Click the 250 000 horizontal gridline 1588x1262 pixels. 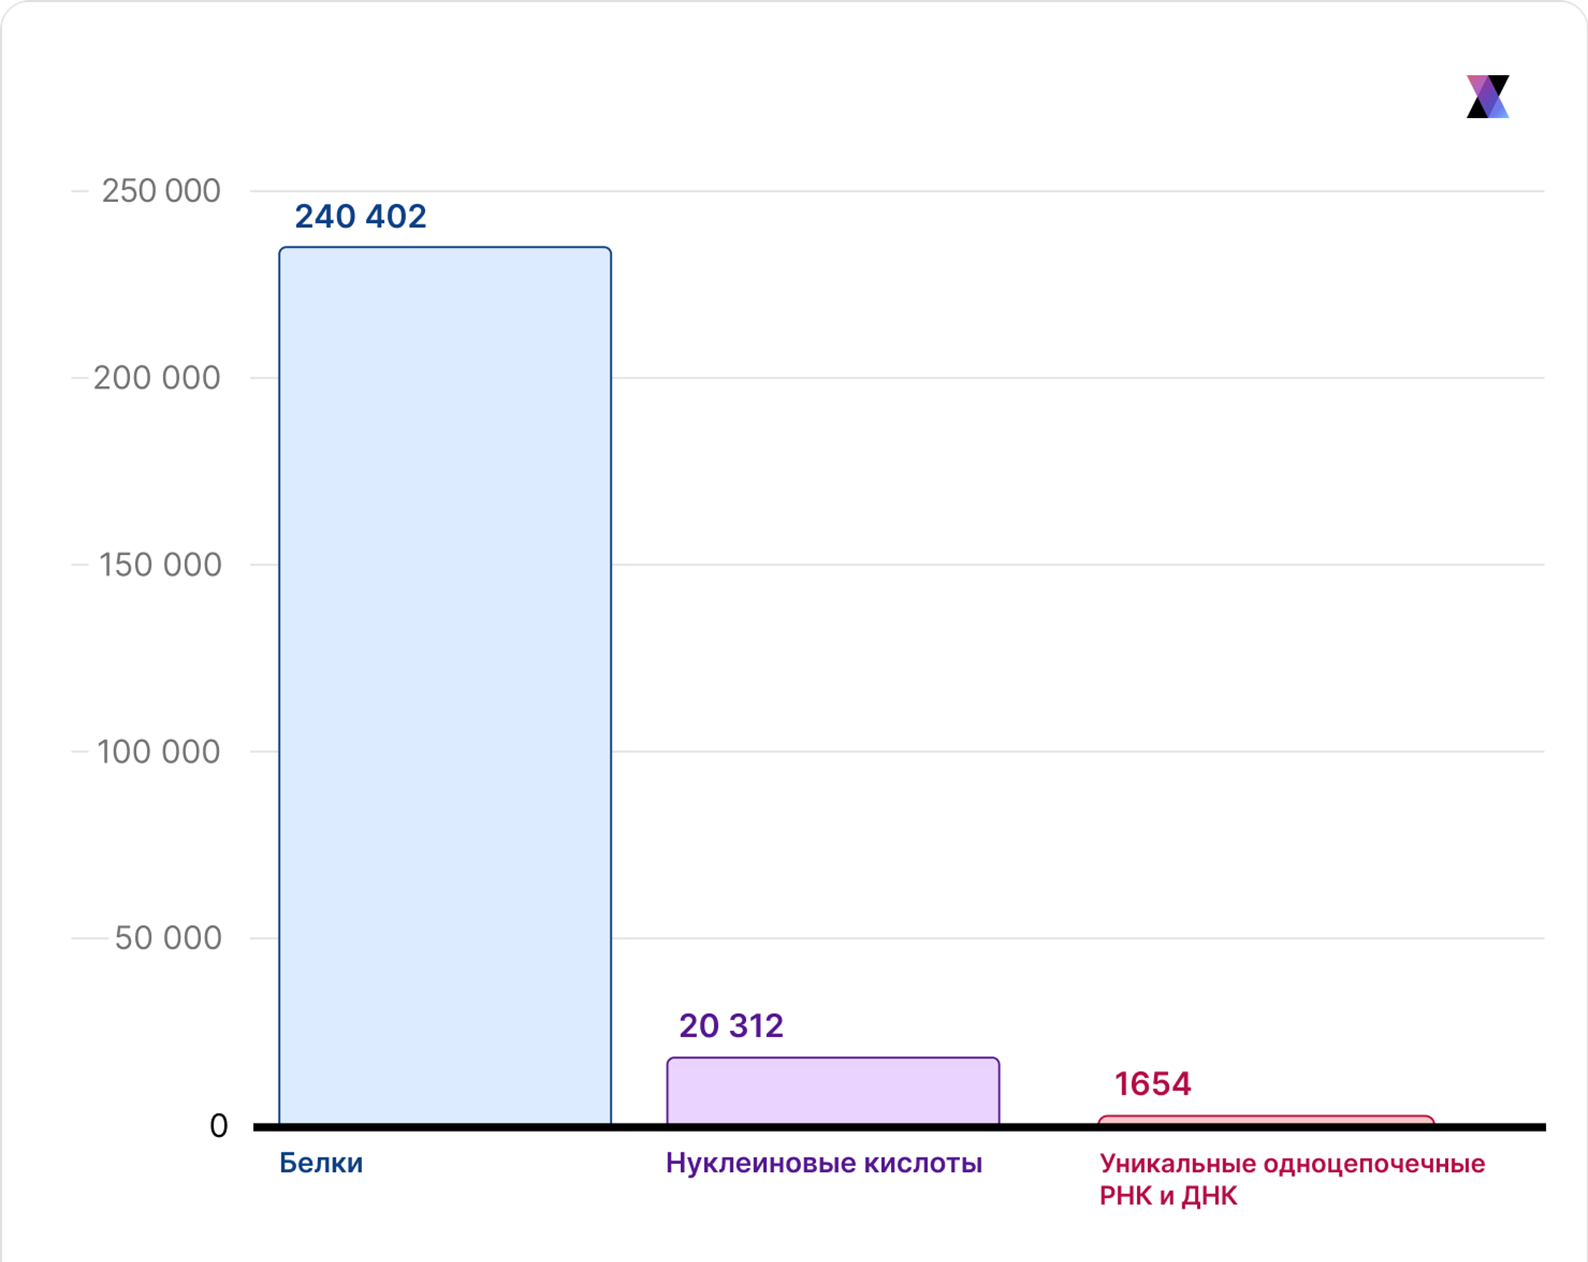click(x=1000, y=191)
